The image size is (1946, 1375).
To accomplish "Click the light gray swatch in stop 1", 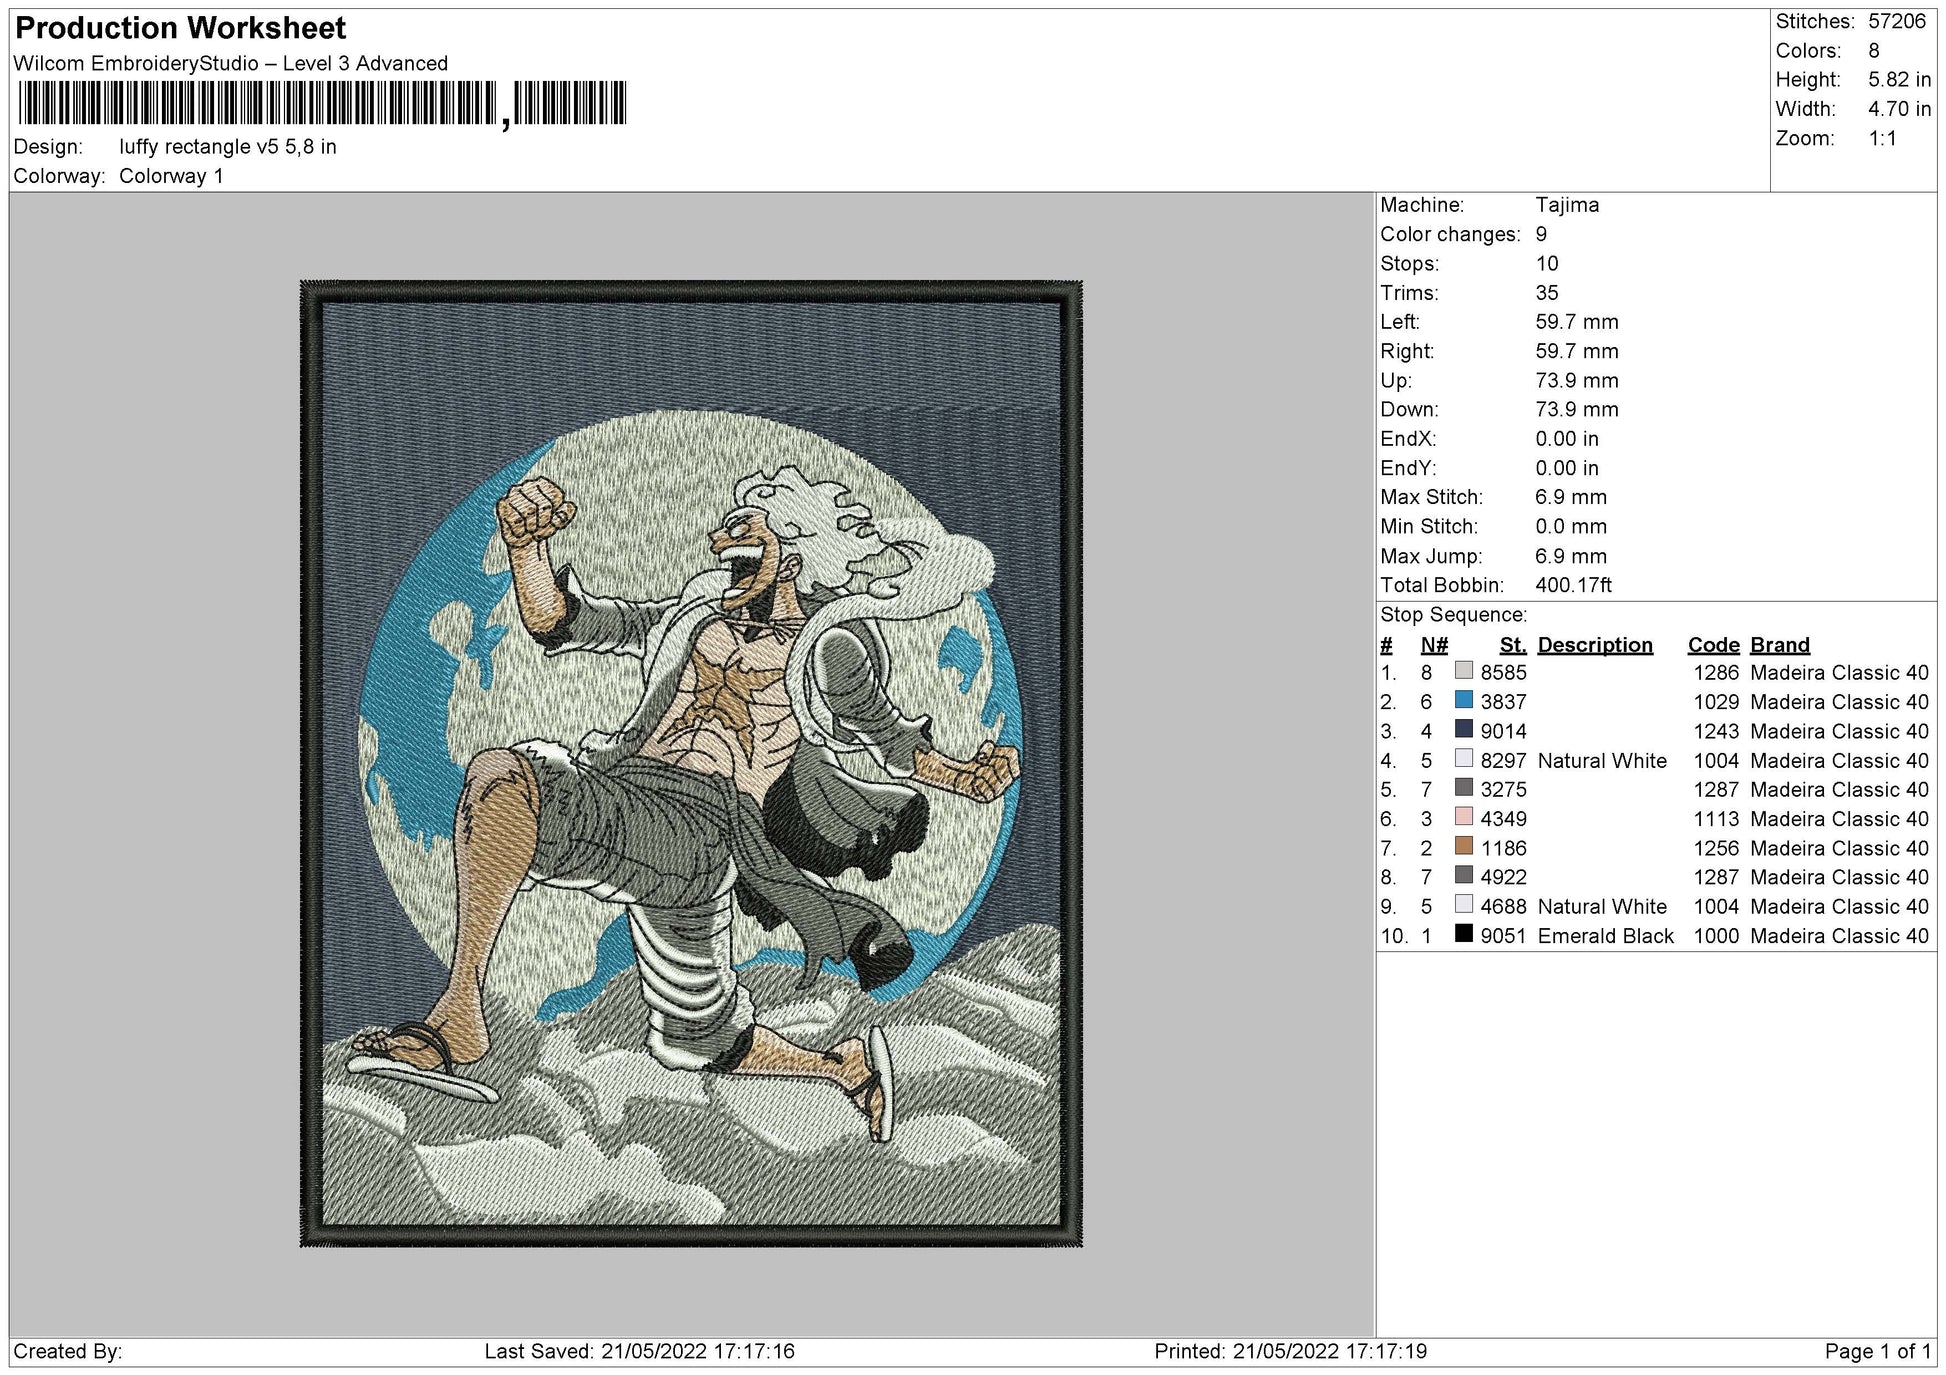I will [x=1464, y=671].
